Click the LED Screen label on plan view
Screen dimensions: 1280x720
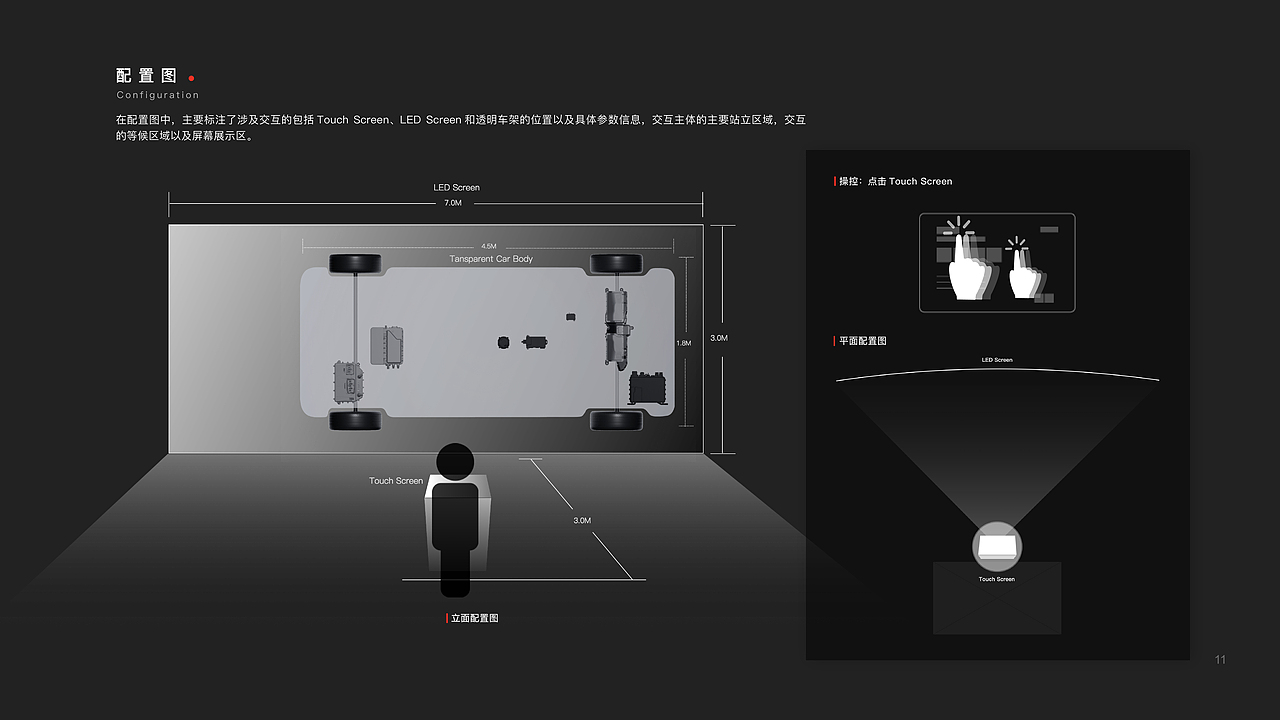[x=997, y=360]
